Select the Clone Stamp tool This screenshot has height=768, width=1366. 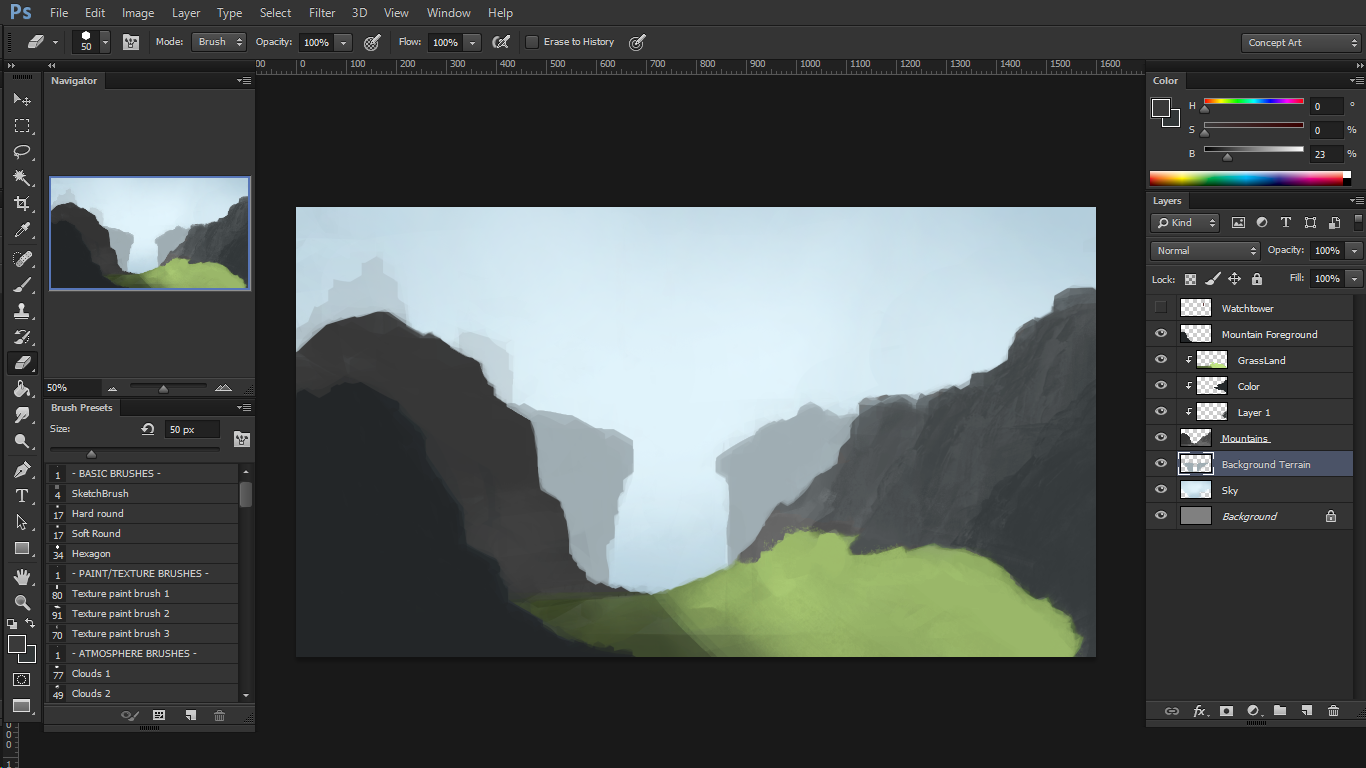click(22, 311)
